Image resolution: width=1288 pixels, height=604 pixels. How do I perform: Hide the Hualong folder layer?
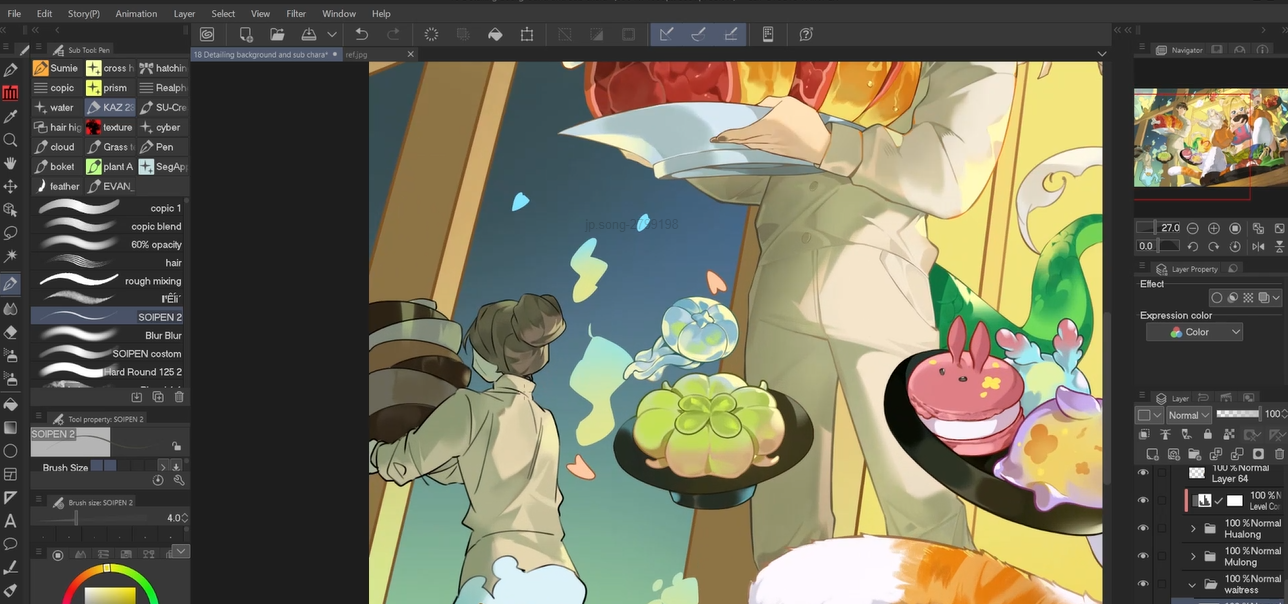[1143, 528]
